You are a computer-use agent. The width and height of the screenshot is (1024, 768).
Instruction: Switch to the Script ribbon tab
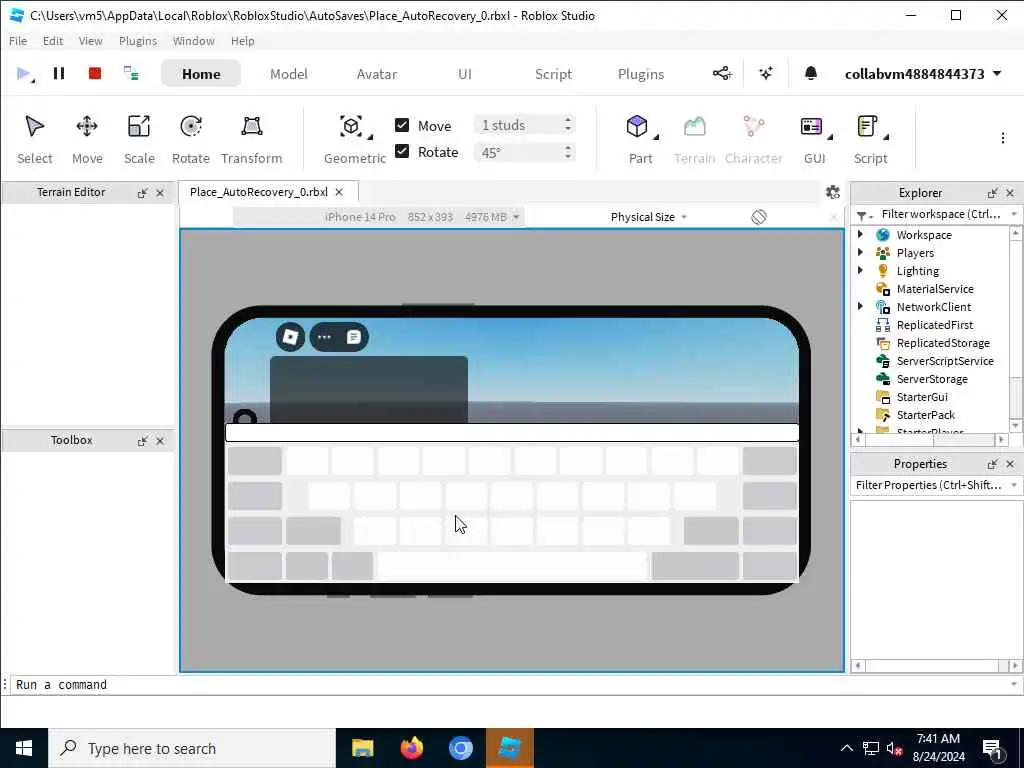[x=553, y=74]
